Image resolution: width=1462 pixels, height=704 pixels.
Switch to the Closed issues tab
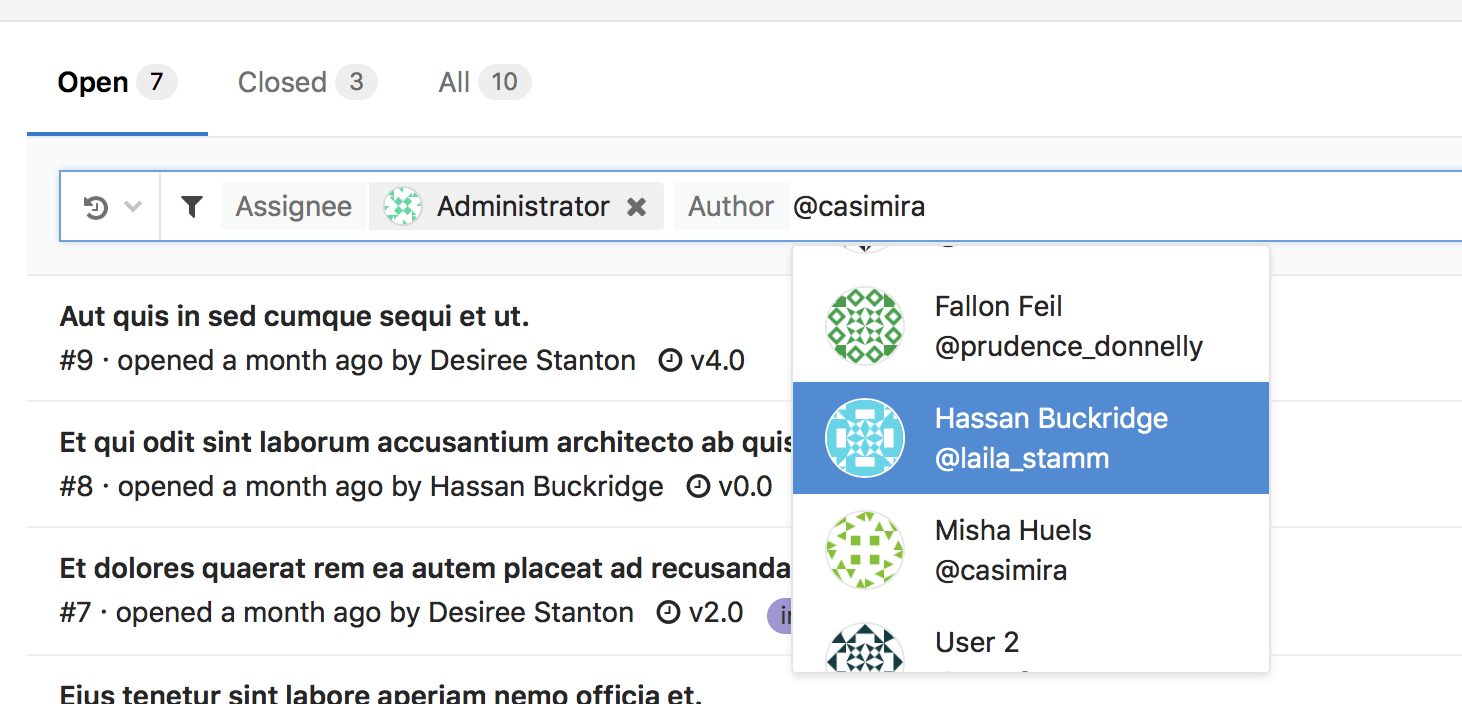coord(306,82)
